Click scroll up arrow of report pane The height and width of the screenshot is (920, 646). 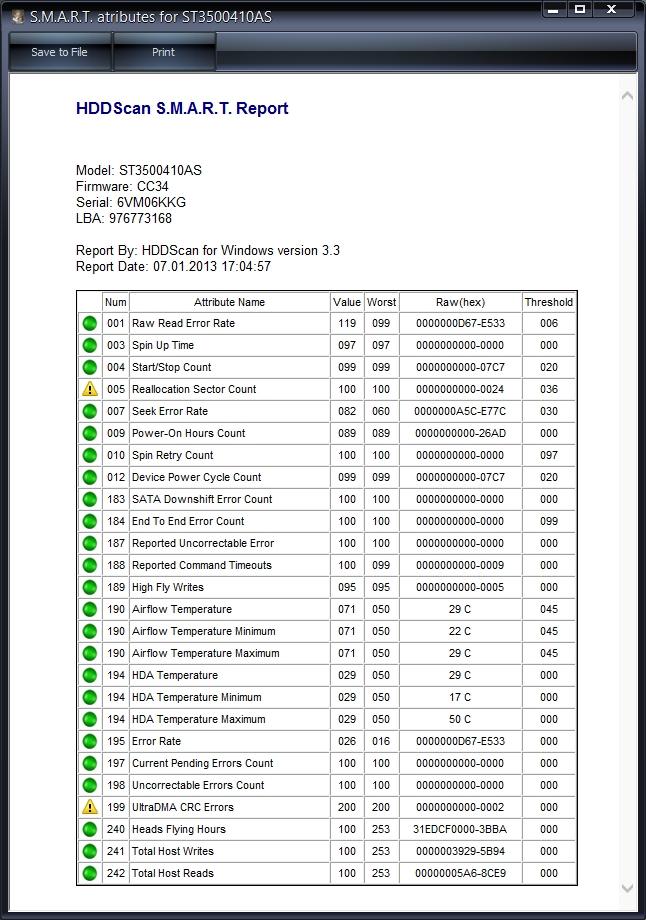coord(627,95)
